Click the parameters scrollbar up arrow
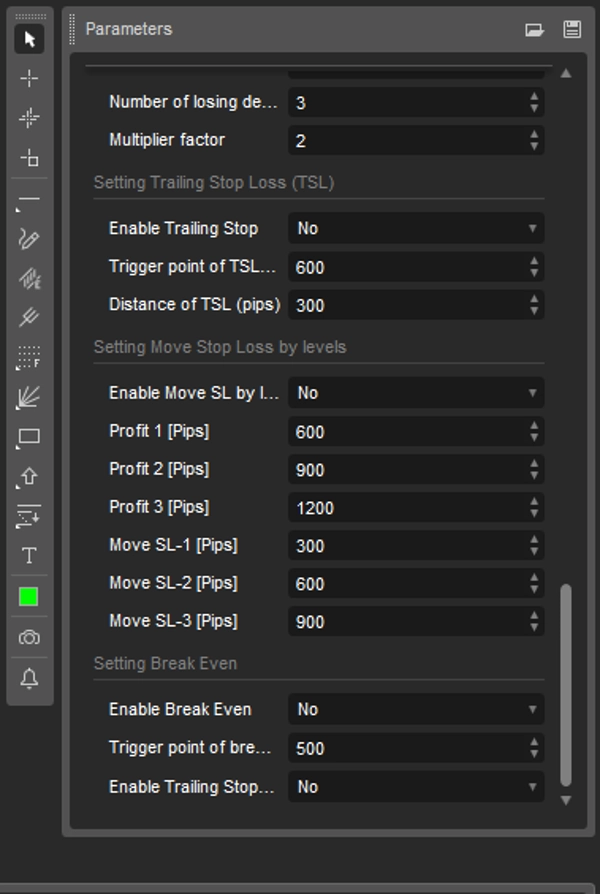 pyautogui.click(x=566, y=73)
